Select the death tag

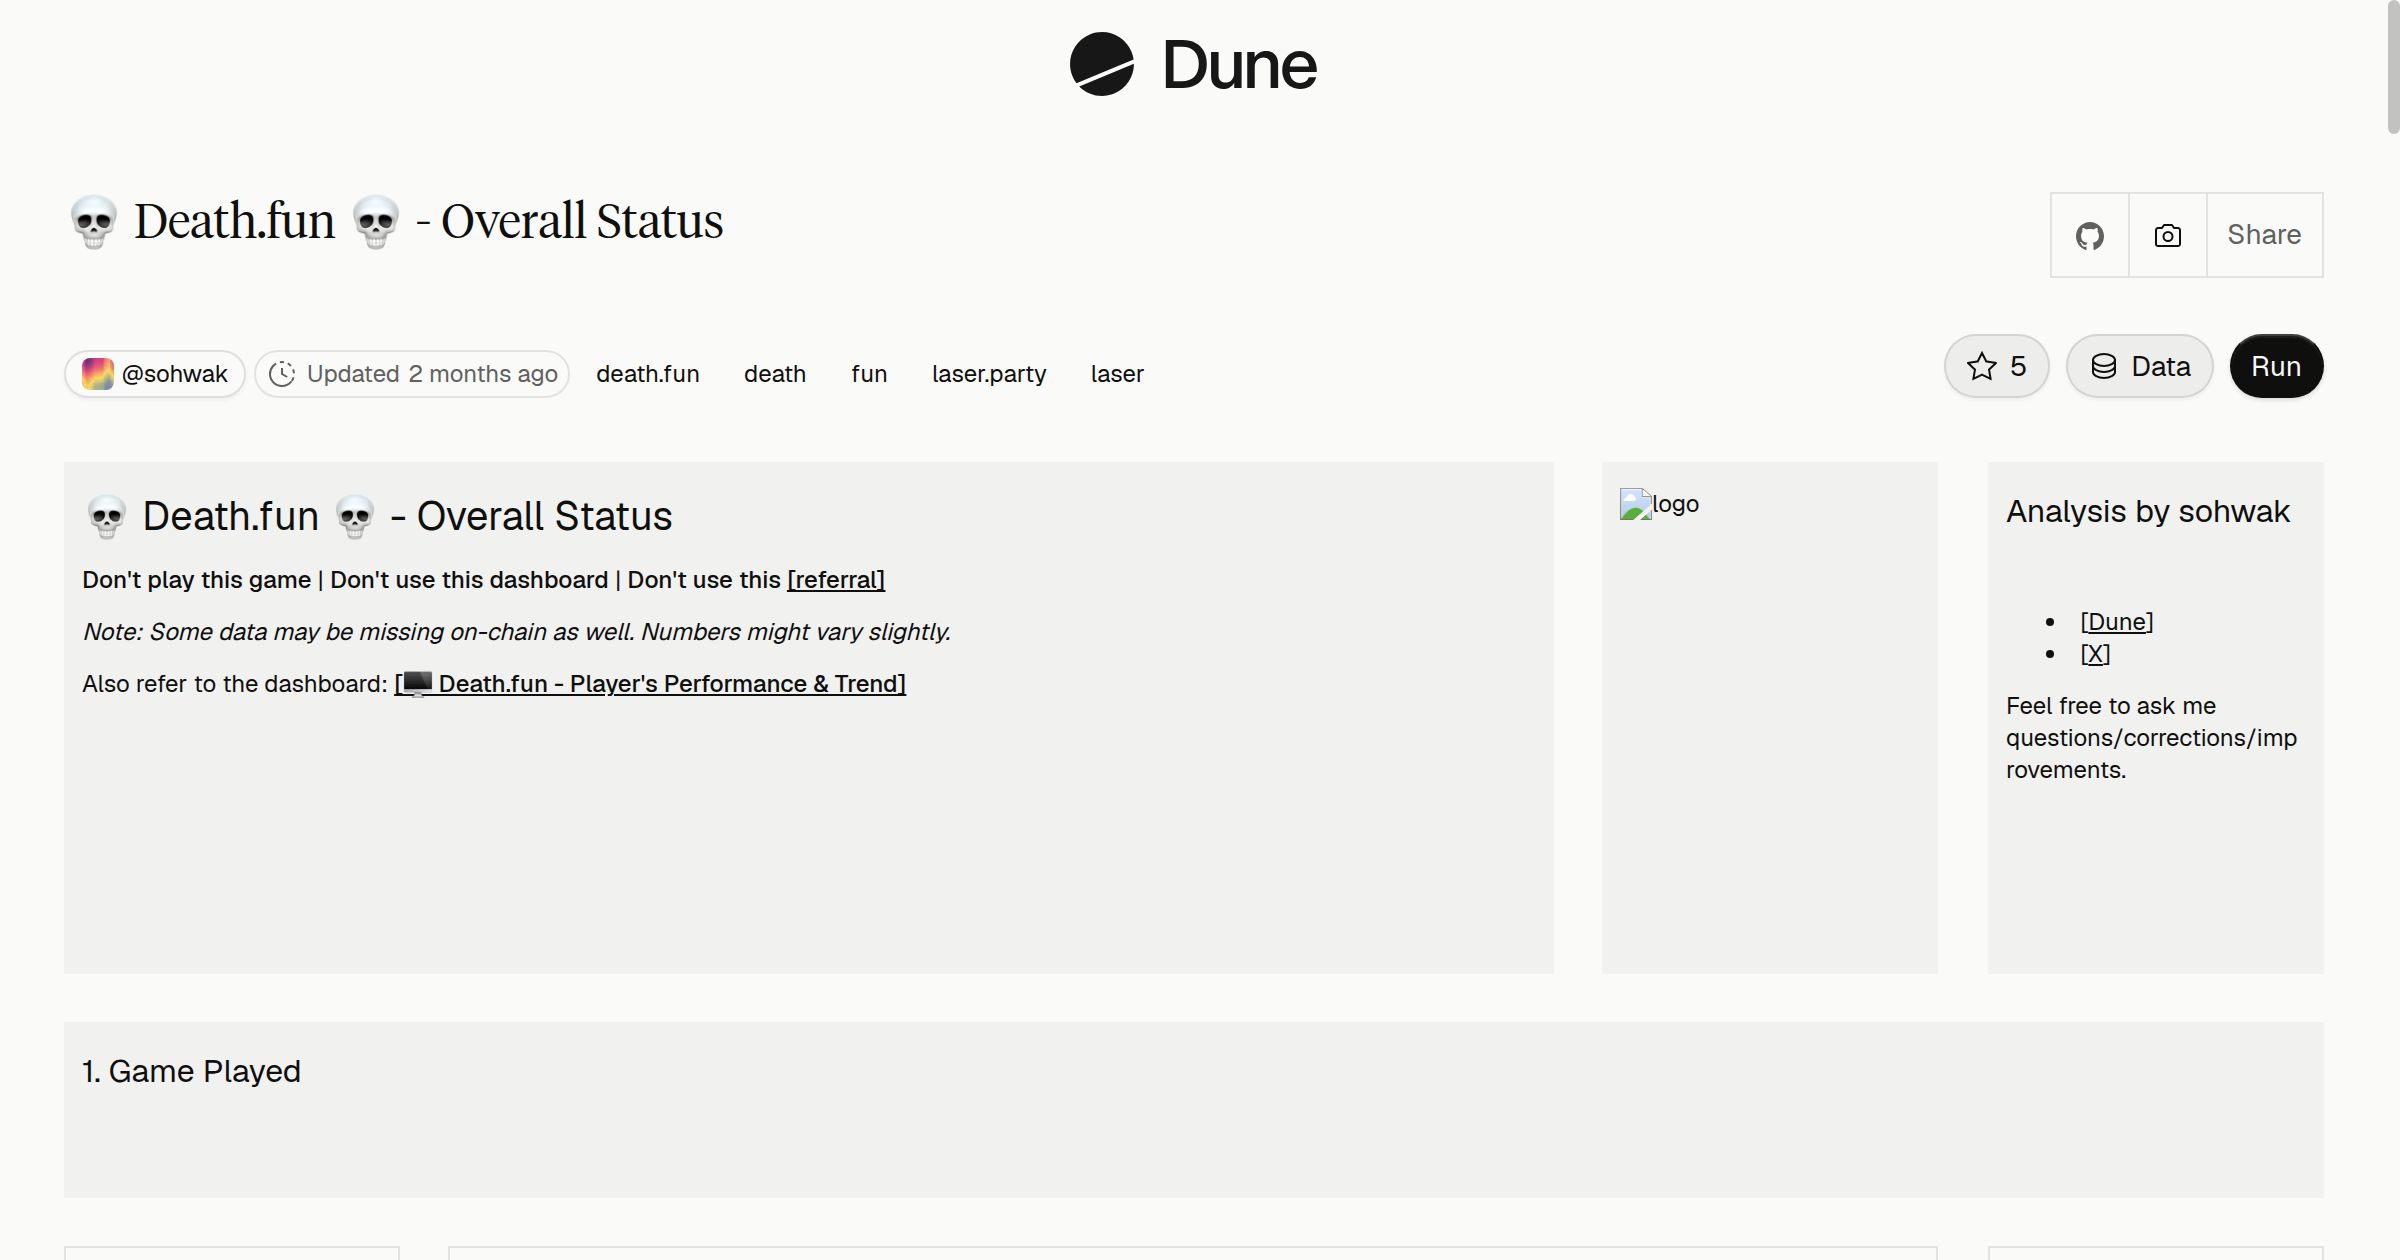(x=775, y=374)
